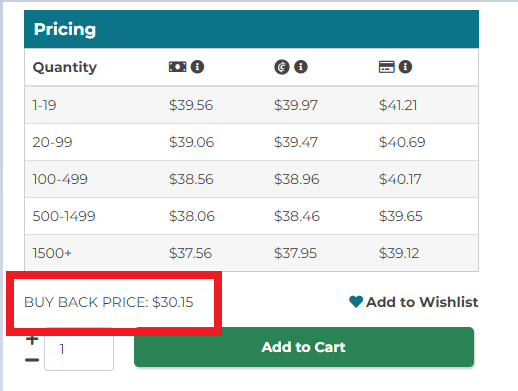Click the Add to Wishlist link
The height and width of the screenshot is (391, 518).
point(413,302)
